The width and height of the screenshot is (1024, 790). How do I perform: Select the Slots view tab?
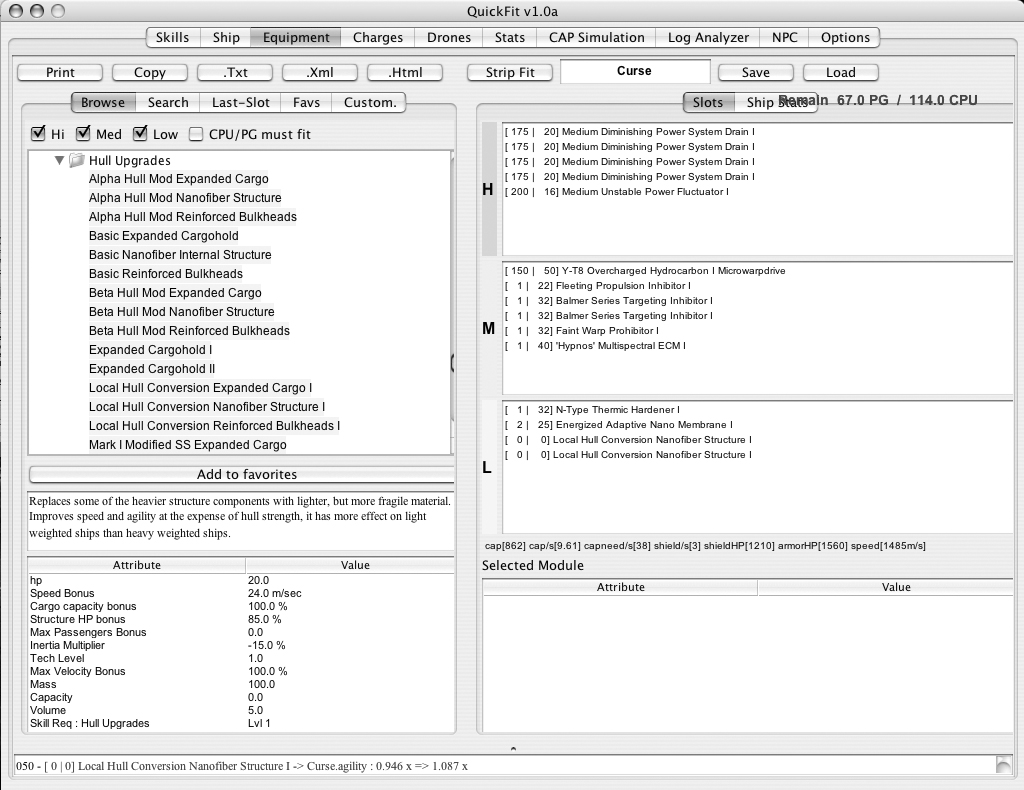pos(708,103)
